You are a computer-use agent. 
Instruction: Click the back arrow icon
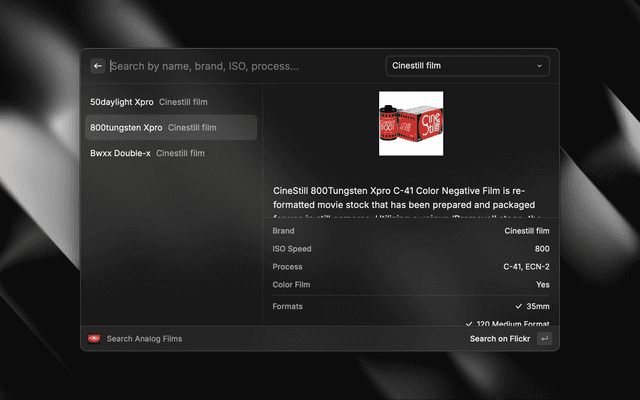point(98,66)
